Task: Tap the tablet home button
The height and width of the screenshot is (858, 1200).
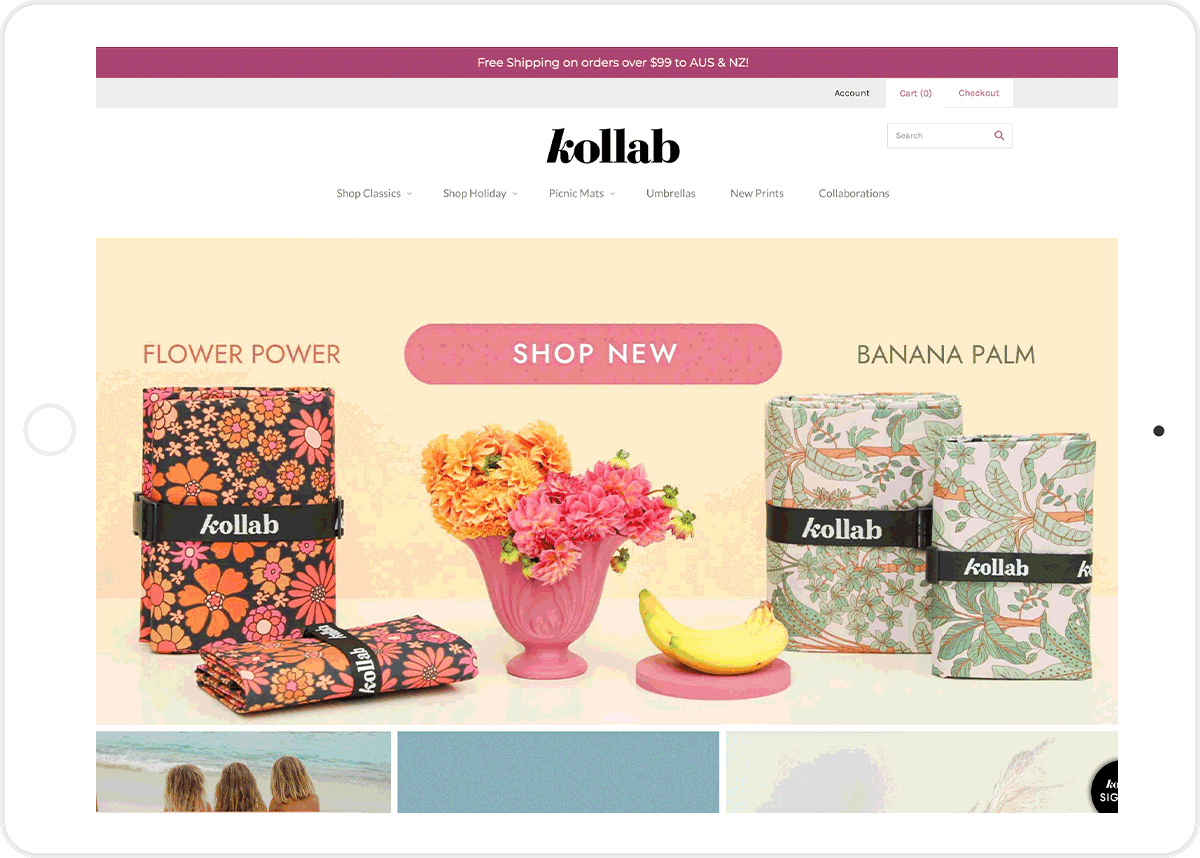Action: coord(50,430)
